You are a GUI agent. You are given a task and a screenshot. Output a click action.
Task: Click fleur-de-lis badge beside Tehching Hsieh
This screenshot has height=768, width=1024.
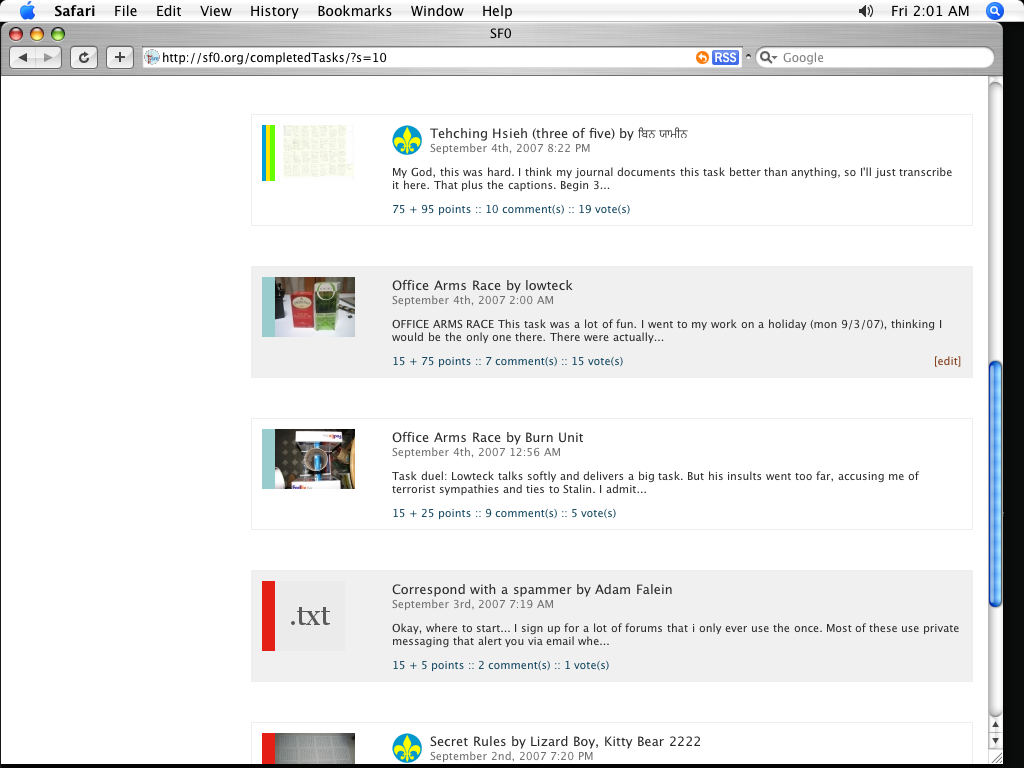point(407,140)
